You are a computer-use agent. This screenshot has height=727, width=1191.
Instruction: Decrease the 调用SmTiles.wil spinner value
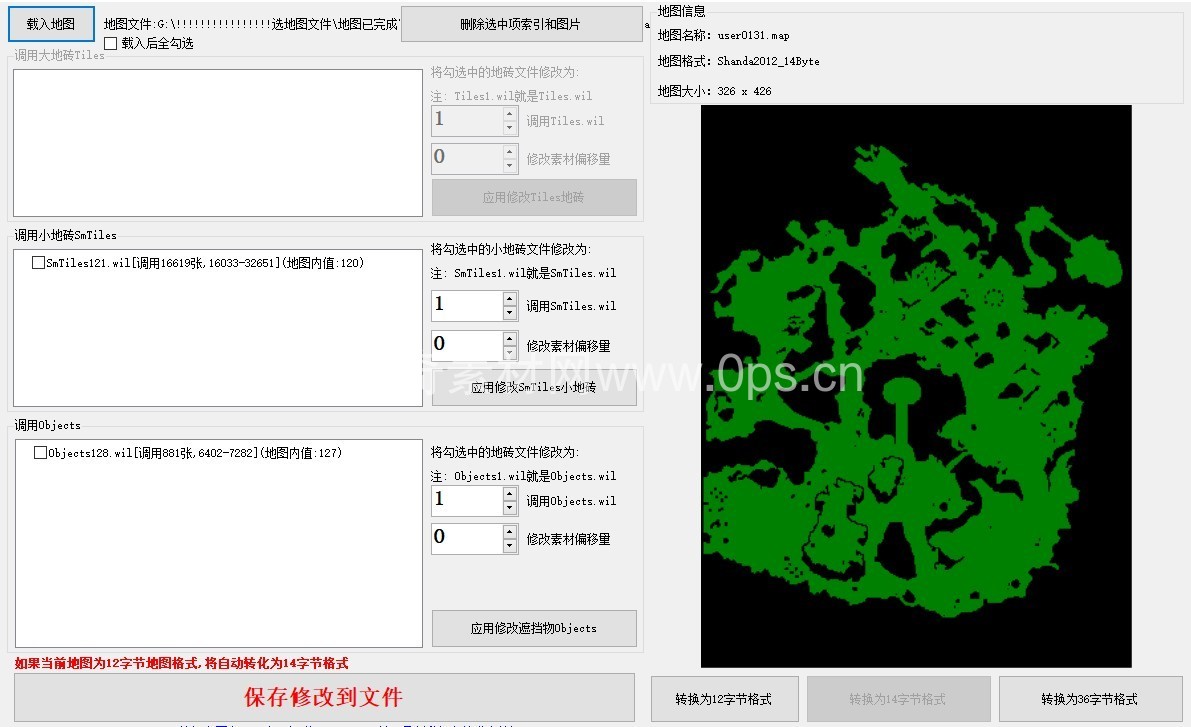[510, 313]
